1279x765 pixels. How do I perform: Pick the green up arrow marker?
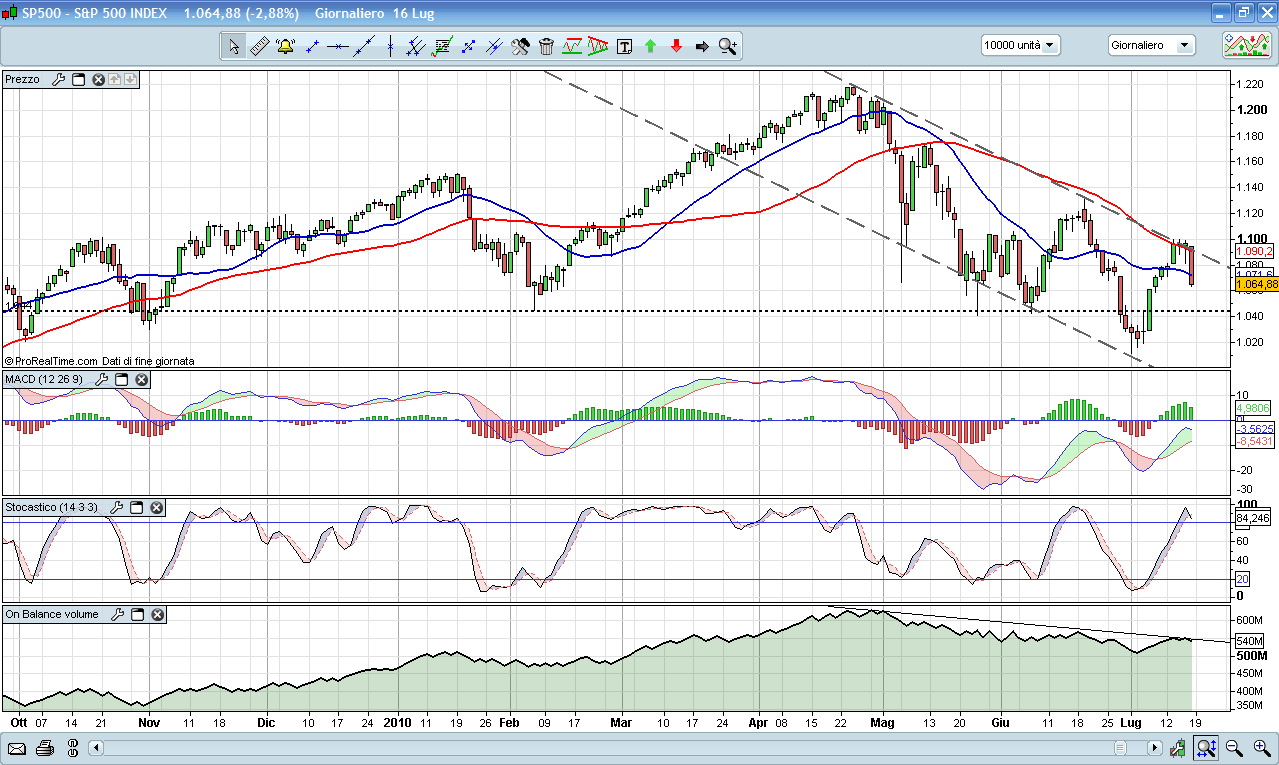coord(650,46)
